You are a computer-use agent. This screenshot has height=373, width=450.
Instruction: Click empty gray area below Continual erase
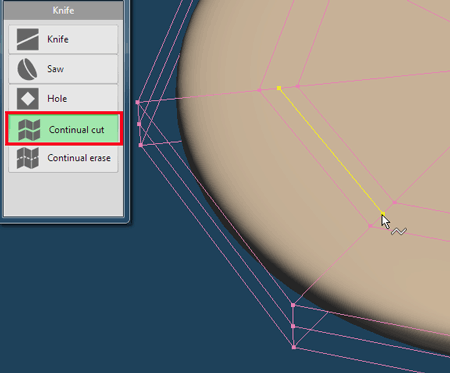(63, 194)
